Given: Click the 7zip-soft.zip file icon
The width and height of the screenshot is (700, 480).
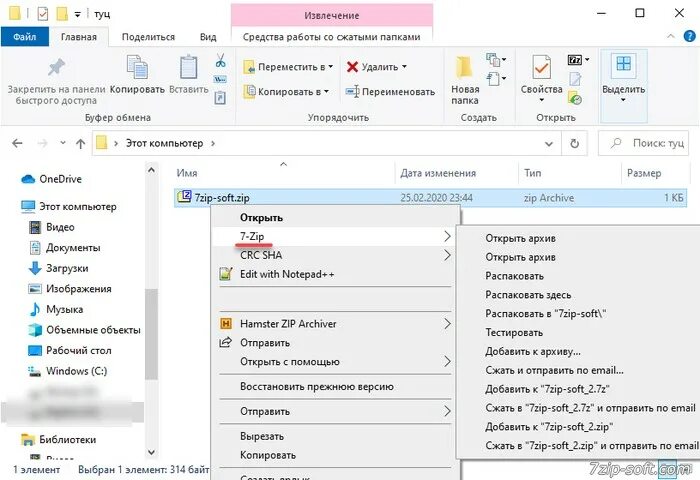Looking at the screenshot, I should (x=184, y=197).
